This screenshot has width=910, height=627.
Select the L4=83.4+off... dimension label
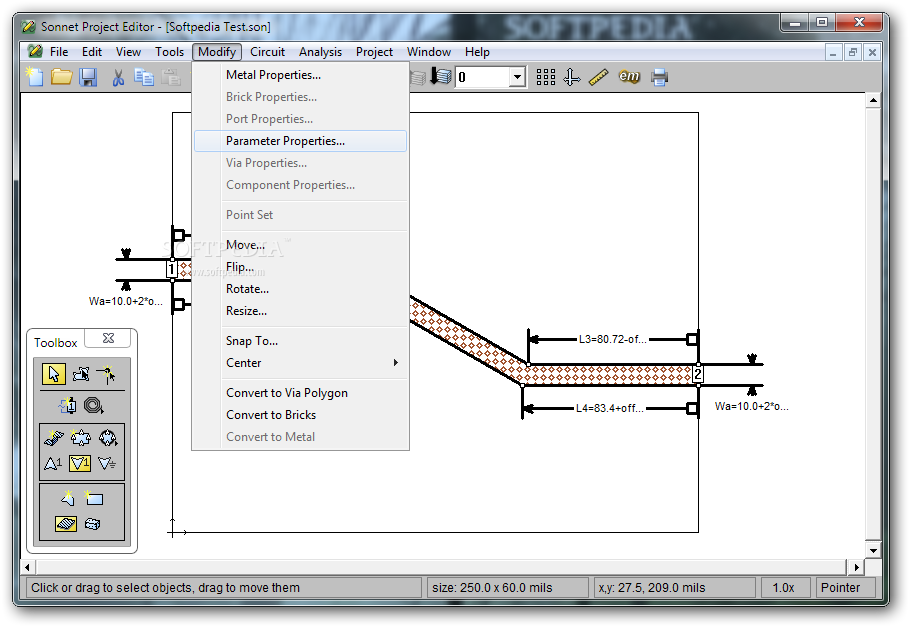(609, 408)
